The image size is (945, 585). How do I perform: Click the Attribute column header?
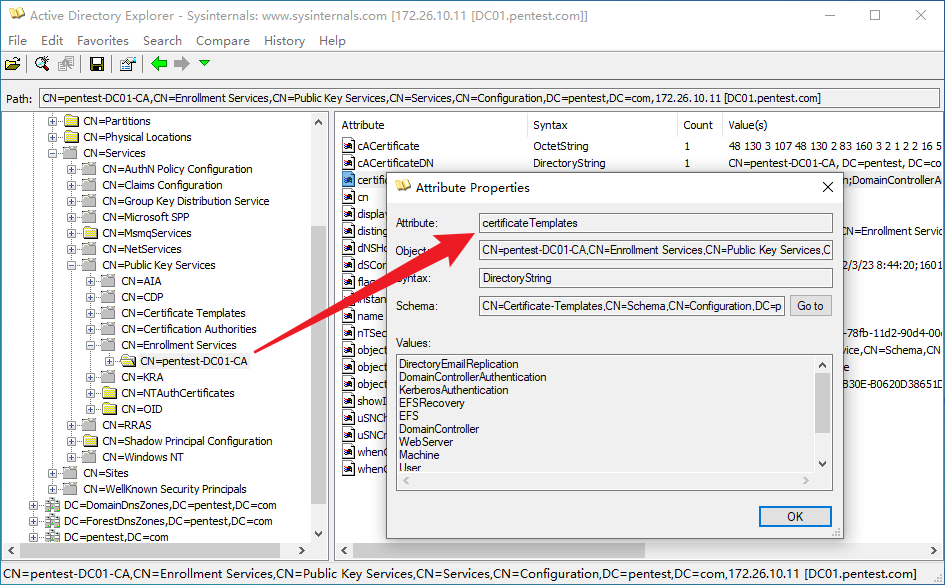431,125
